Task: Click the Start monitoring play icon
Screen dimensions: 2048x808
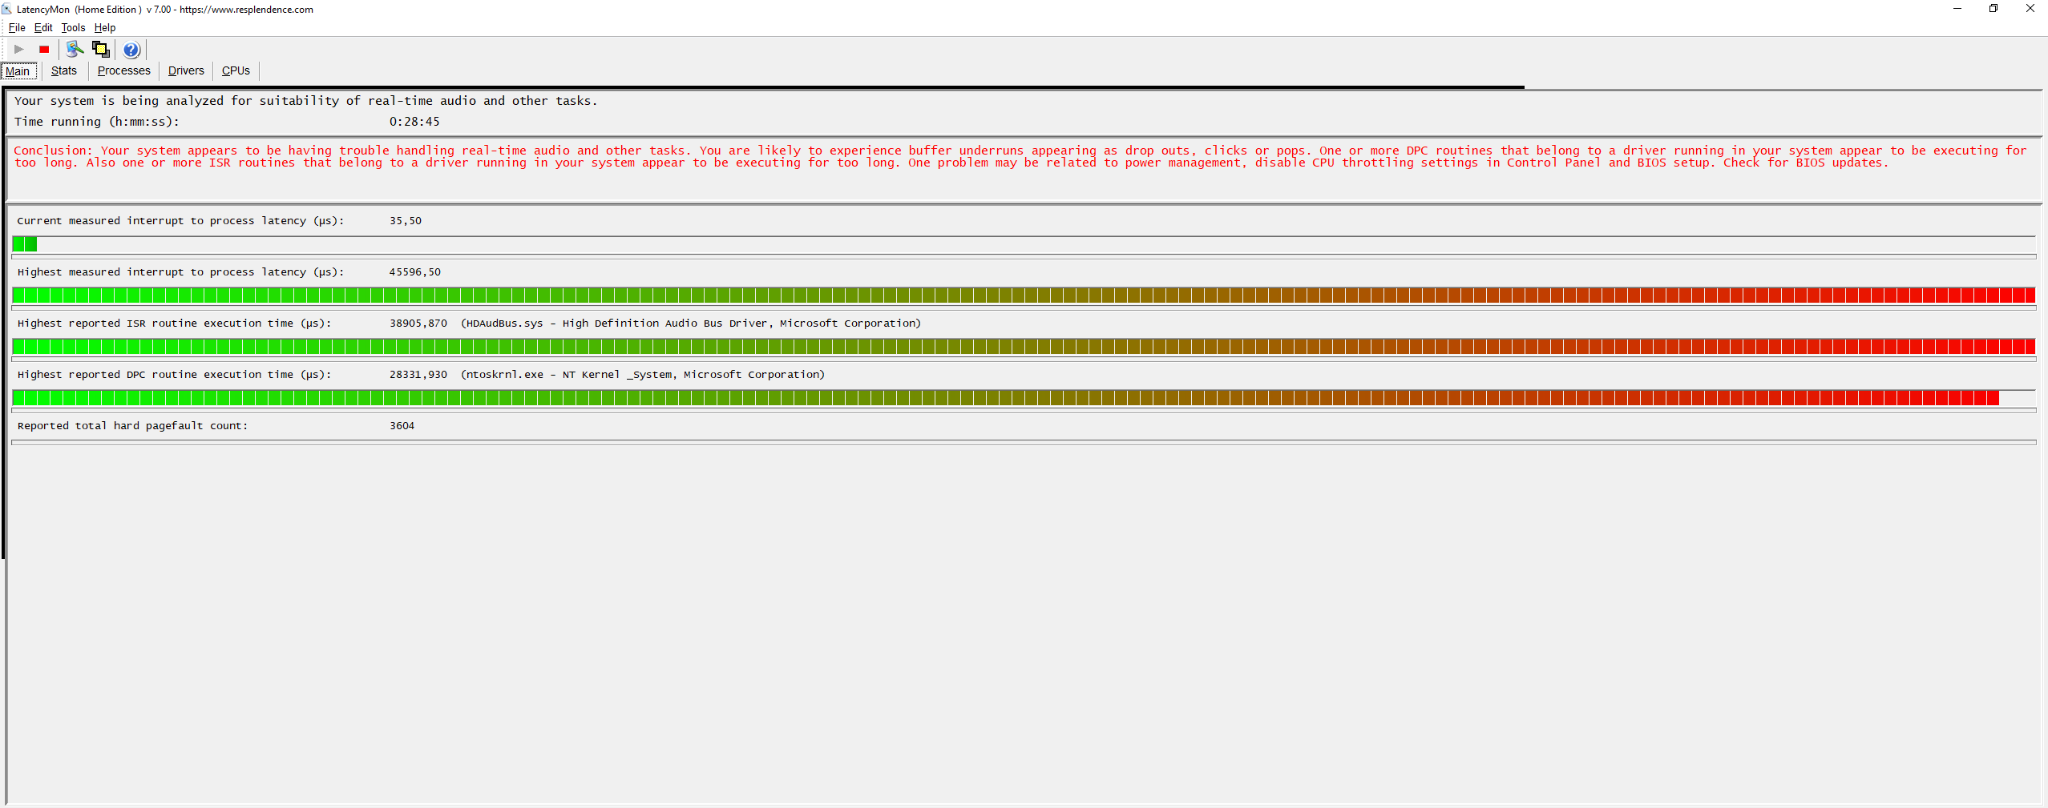Action: (19, 49)
